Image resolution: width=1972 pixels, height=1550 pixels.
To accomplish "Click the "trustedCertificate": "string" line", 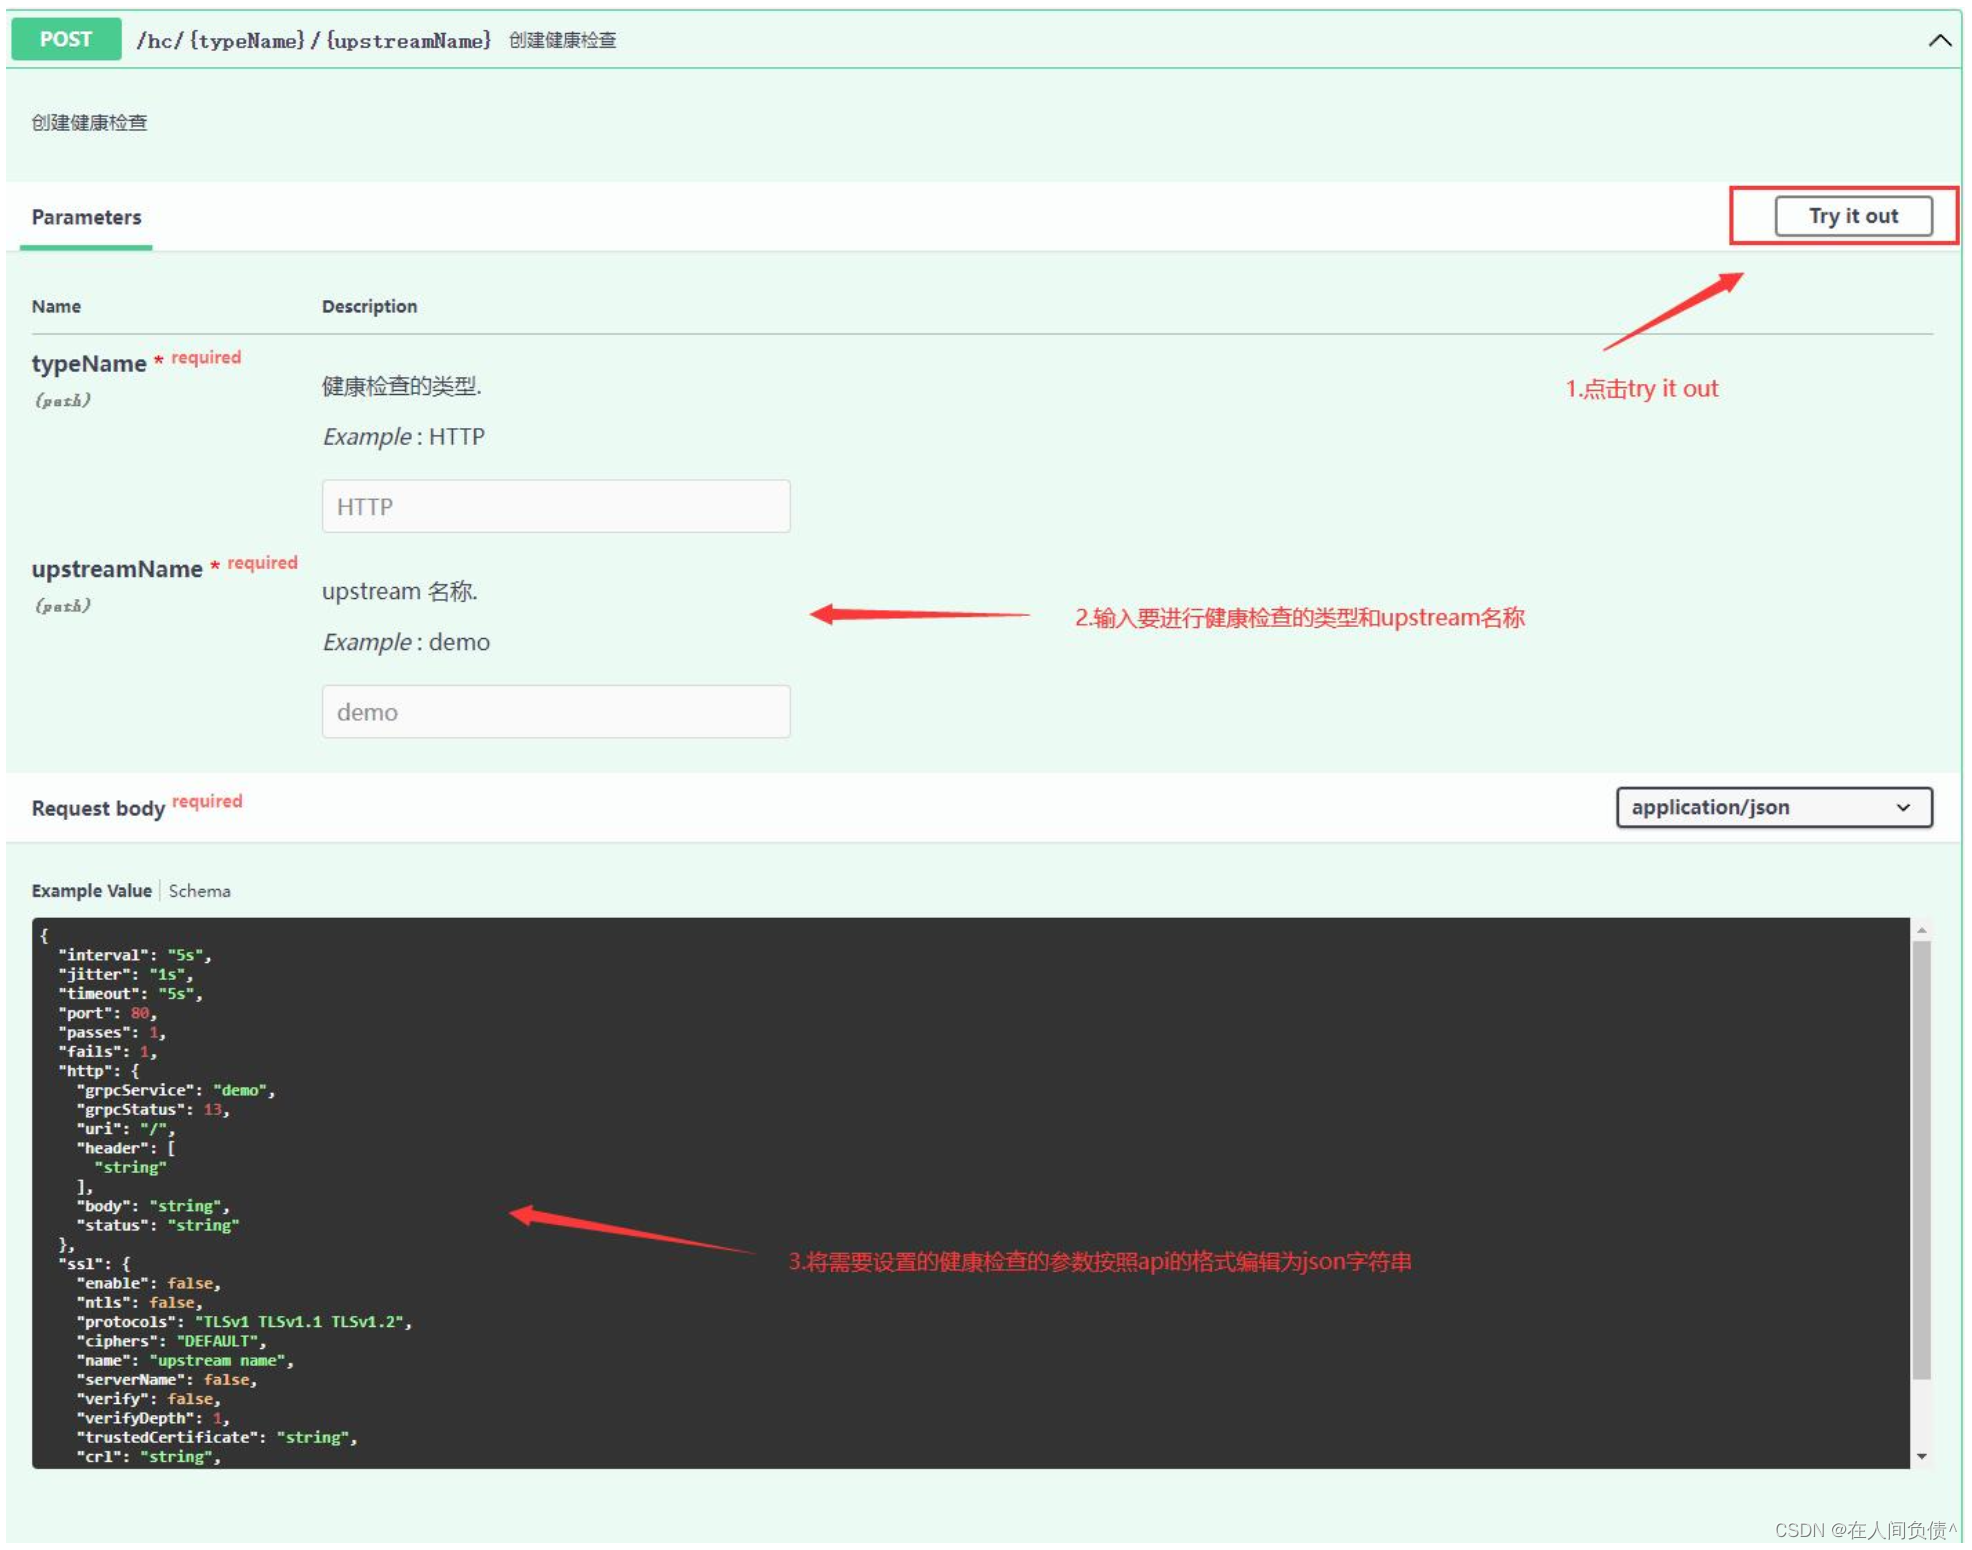I will 217,1437.
